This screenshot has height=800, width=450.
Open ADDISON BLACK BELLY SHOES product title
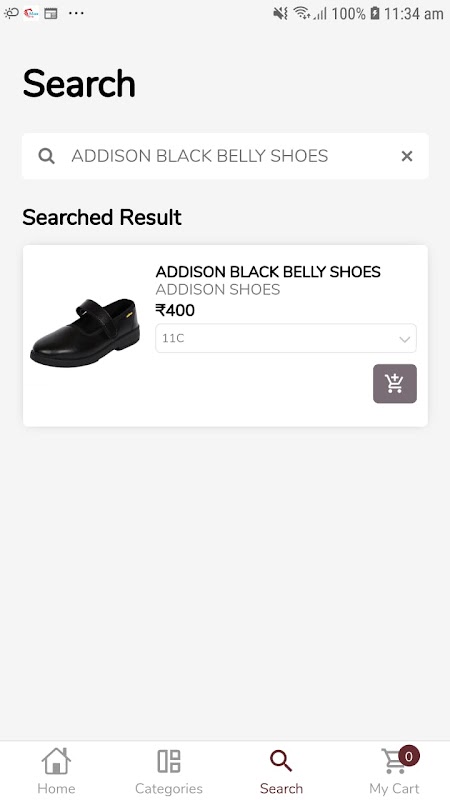click(268, 272)
